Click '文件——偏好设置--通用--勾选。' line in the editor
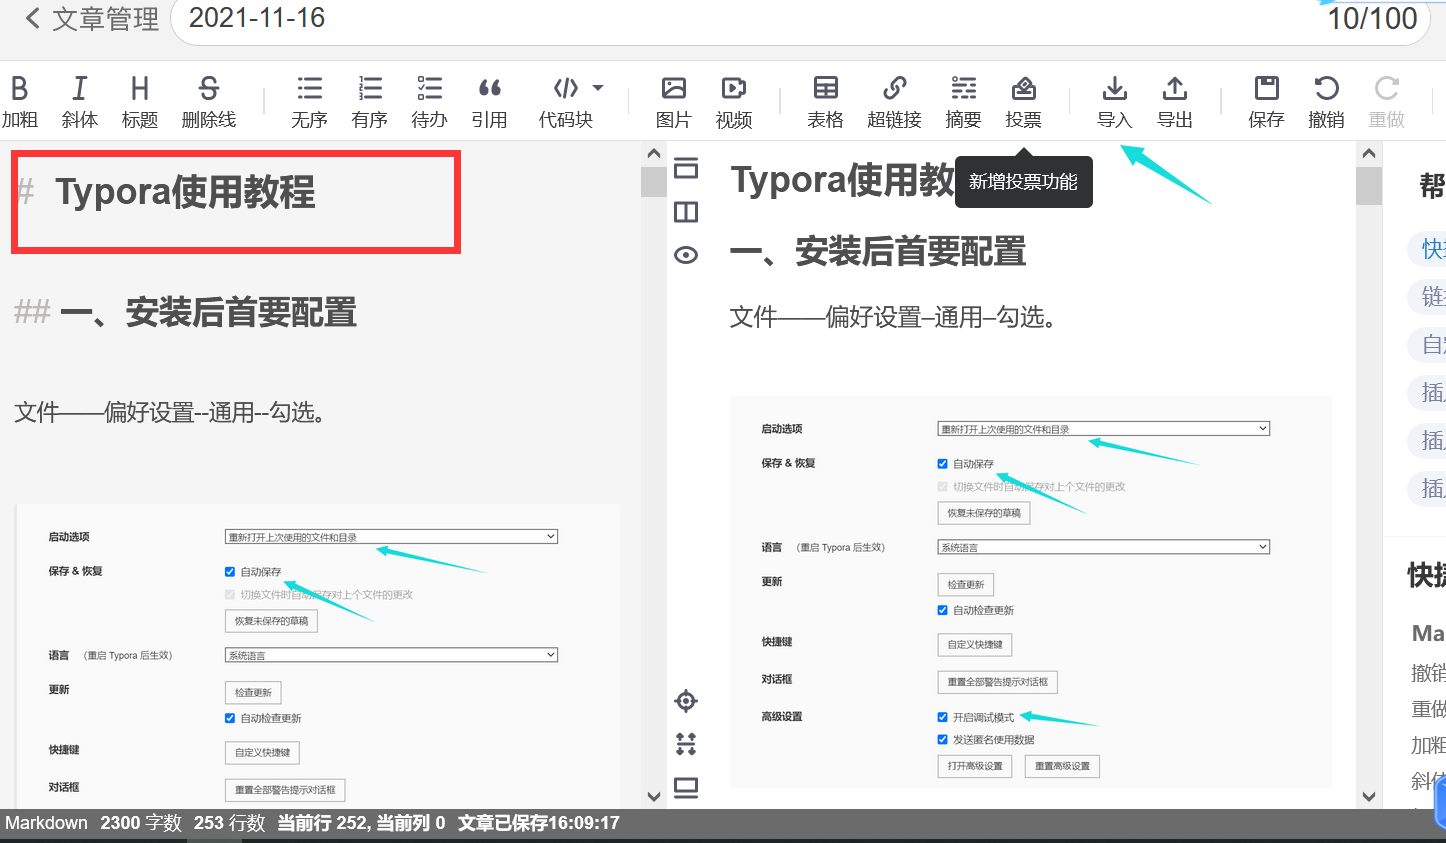Viewport: 1446px width, 843px height. 171,412
